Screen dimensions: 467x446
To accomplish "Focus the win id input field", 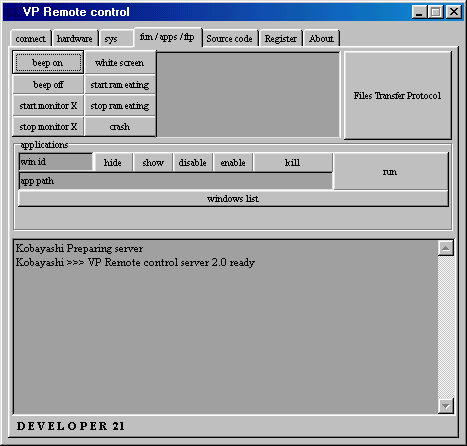I will point(56,162).
